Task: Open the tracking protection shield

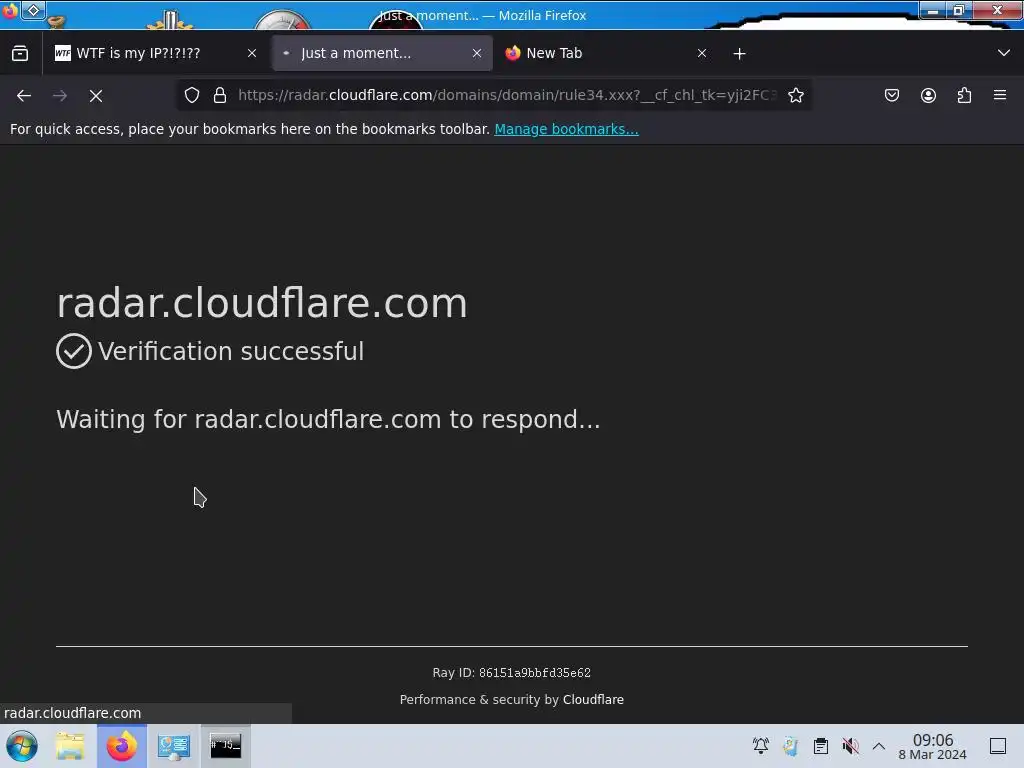Action: pyautogui.click(x=192, y=95)
